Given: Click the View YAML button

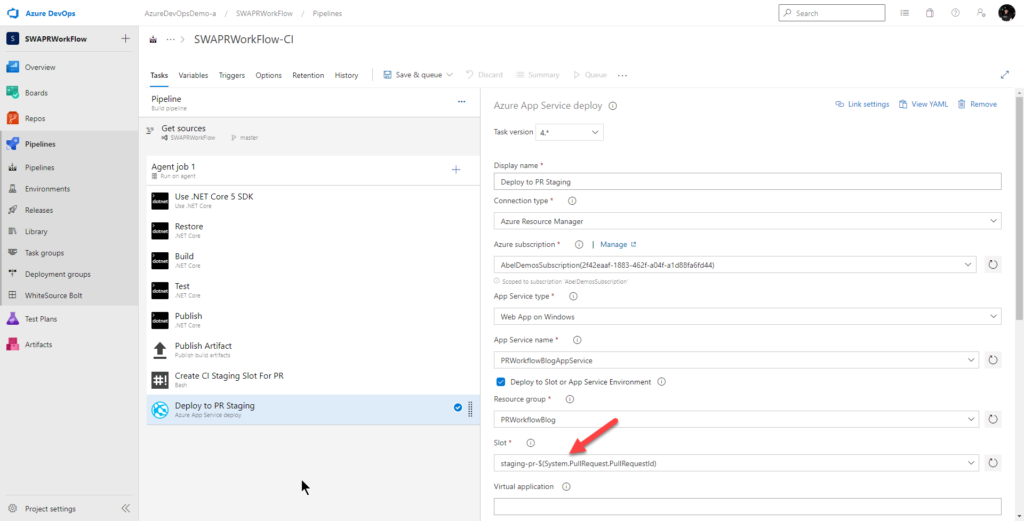Looking at the screenshot, I should tap(922, 104).
